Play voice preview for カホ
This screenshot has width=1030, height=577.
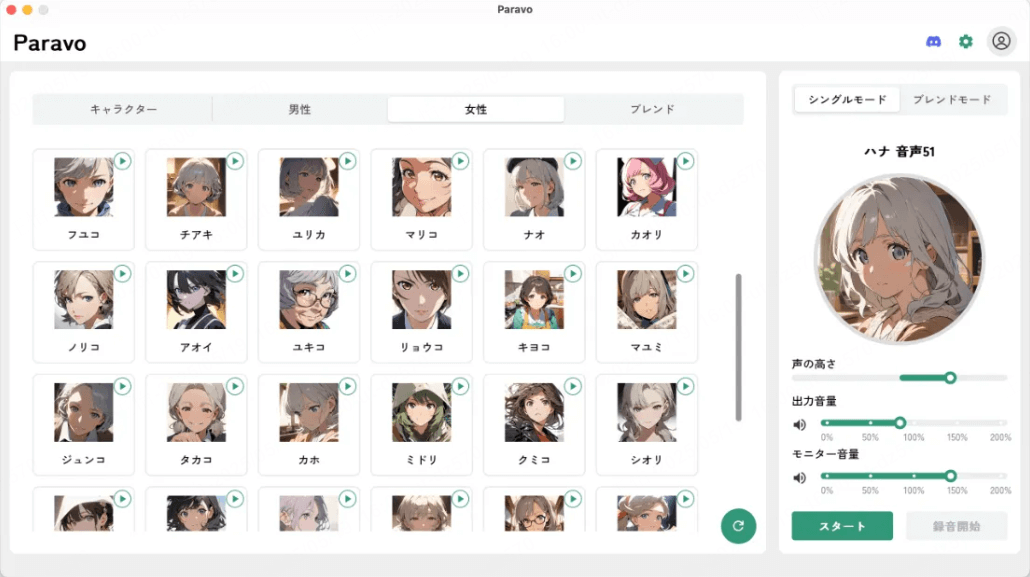point(347,386)
